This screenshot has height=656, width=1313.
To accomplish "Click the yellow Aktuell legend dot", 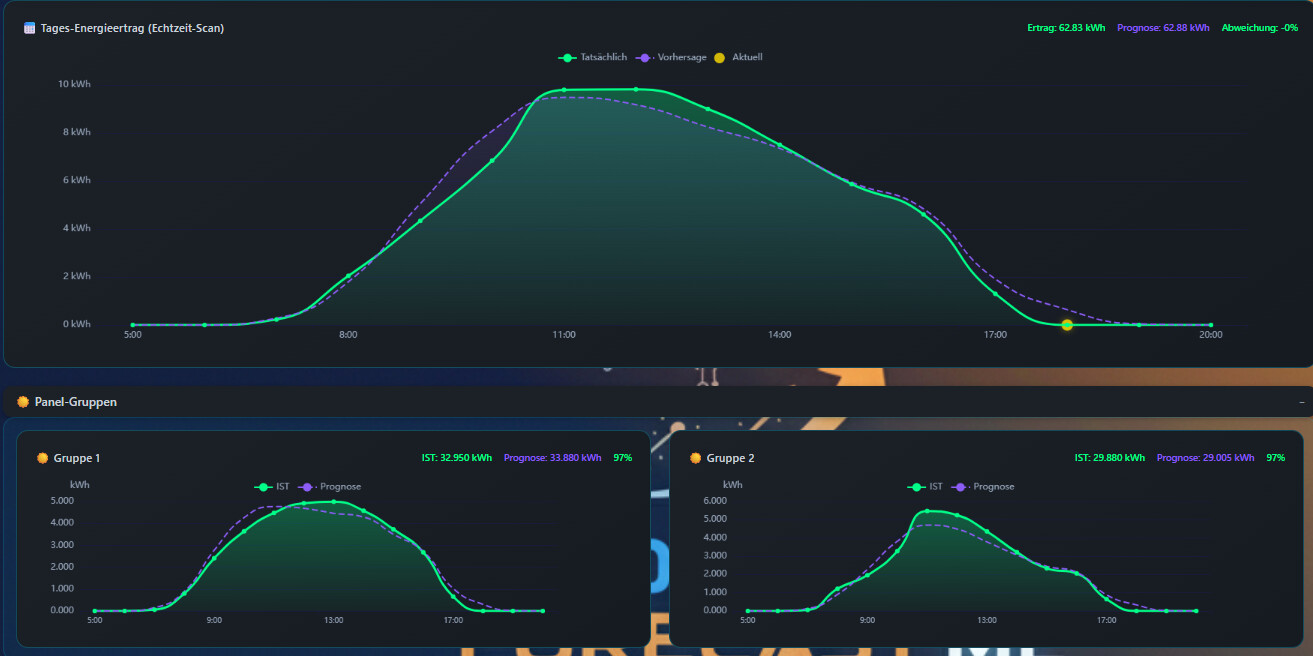I will (x=719, y=58).
